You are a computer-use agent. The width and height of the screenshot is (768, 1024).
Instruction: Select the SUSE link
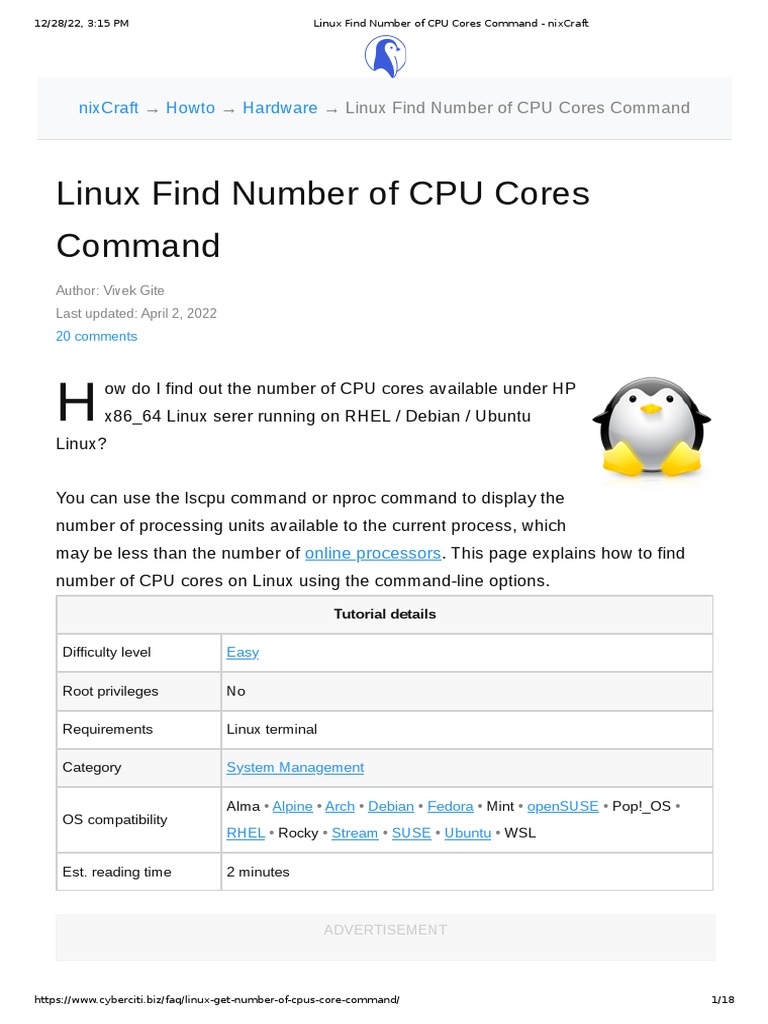(x=411, y=833)
